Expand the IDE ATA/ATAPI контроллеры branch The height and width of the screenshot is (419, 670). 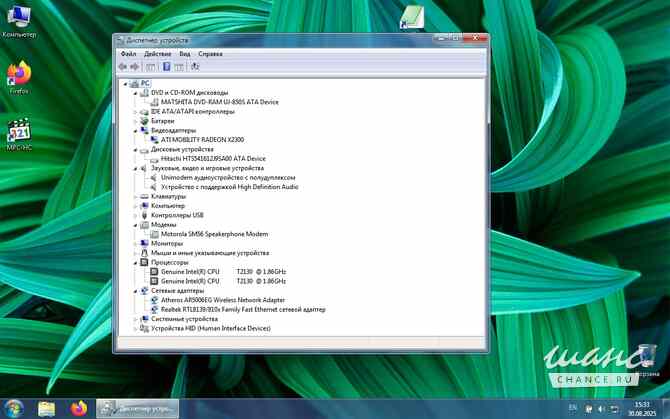point(135,112)
